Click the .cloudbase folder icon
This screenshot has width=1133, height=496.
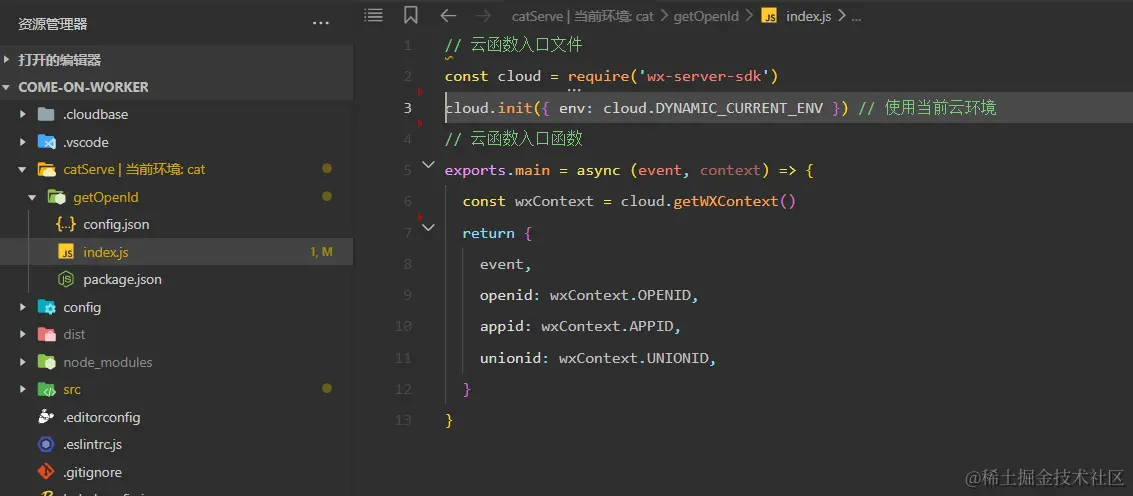pyautogui.click(x=46, y=114)
